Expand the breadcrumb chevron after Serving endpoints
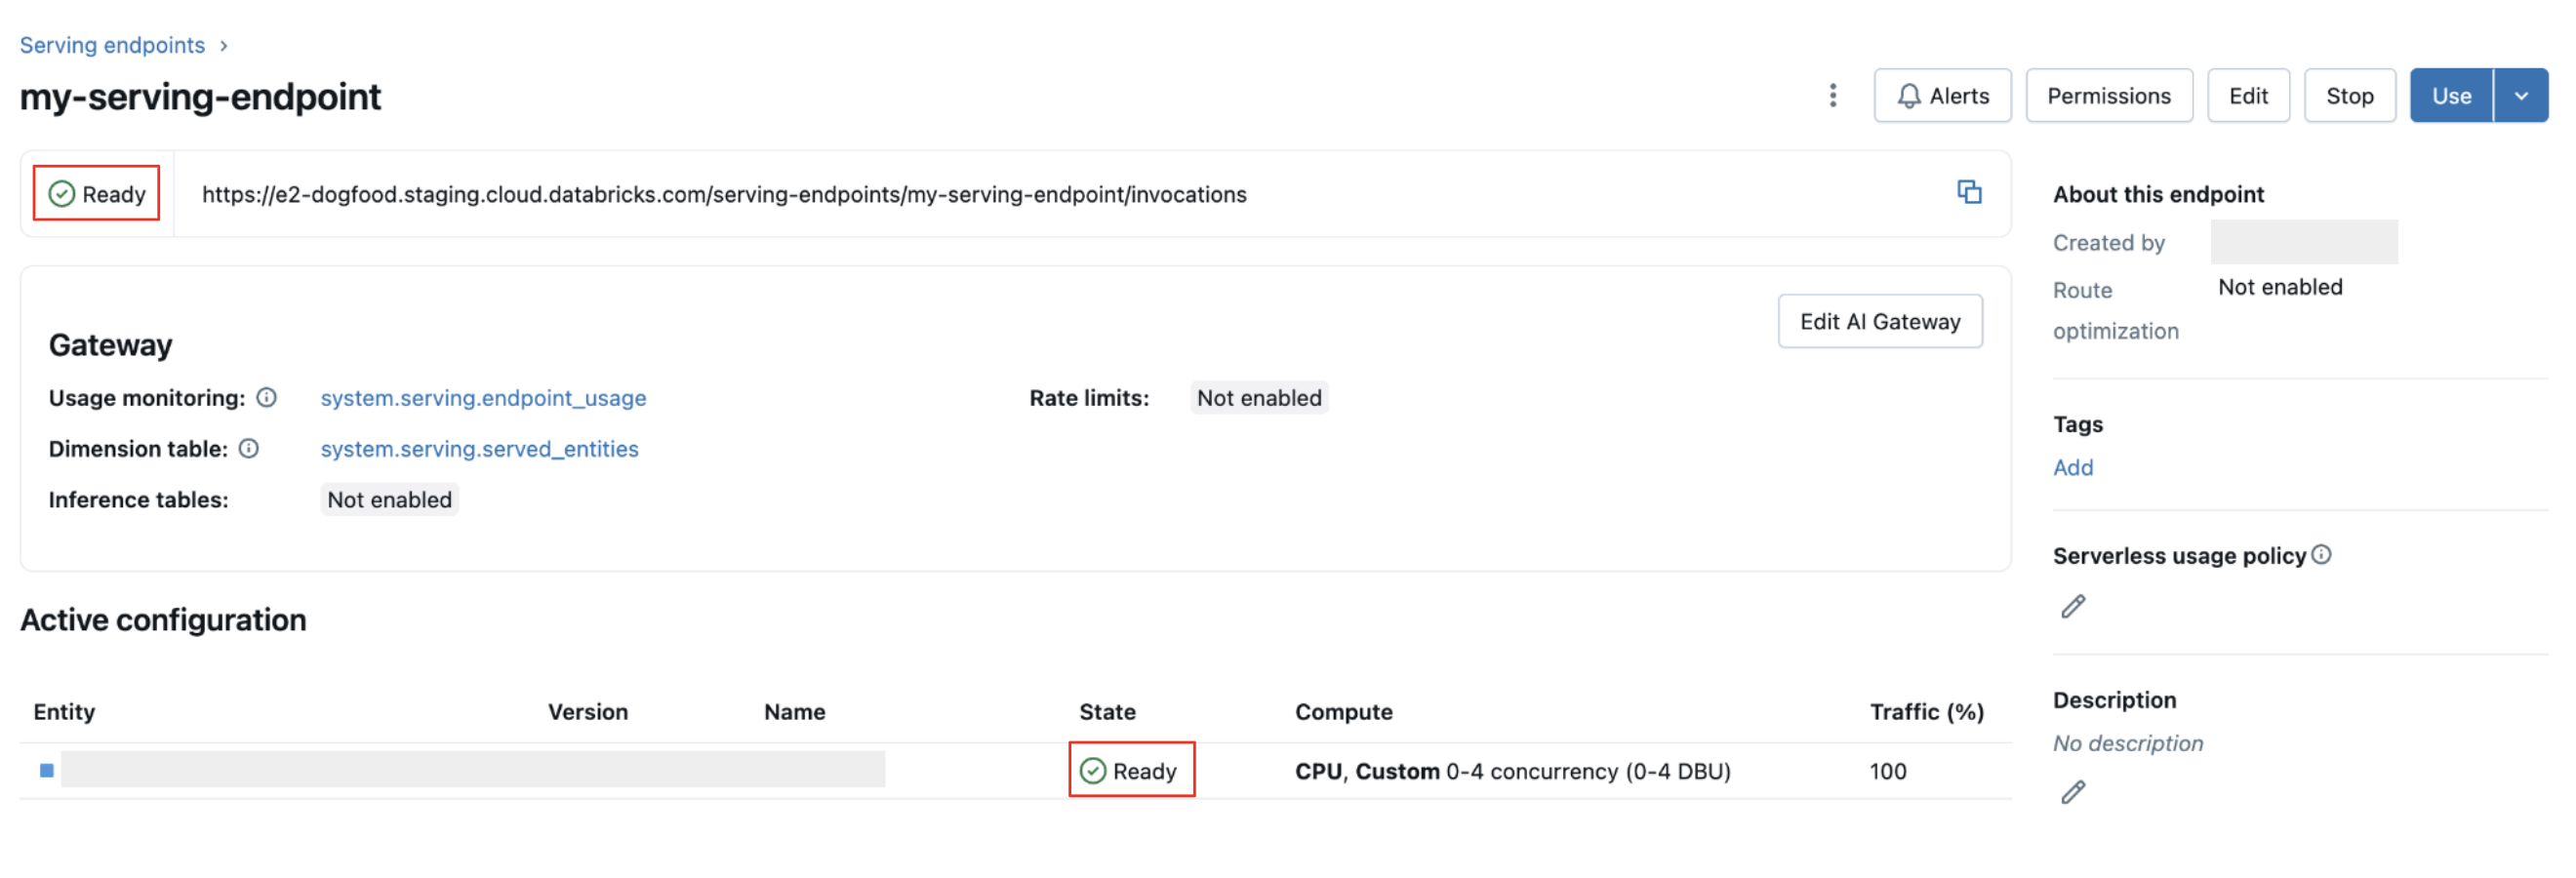Image resolution: width=2576 pixels, height=878 pixels. [222, 45]
